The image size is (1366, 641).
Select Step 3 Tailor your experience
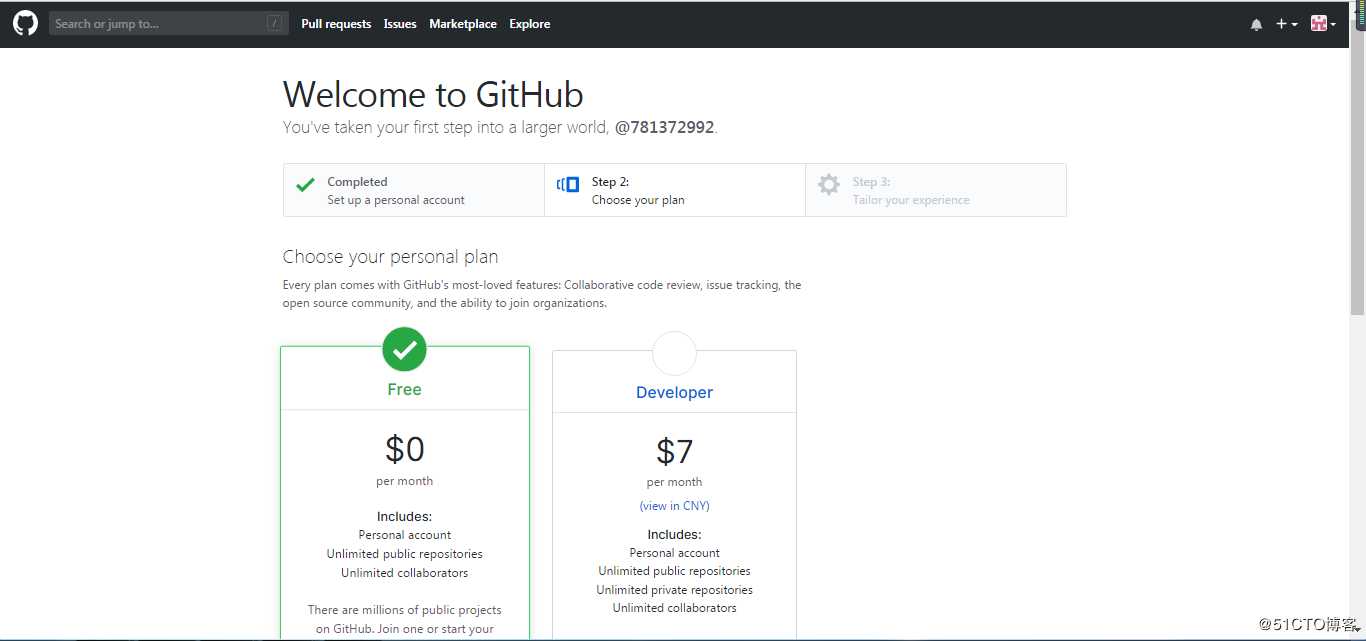(936, 190)
